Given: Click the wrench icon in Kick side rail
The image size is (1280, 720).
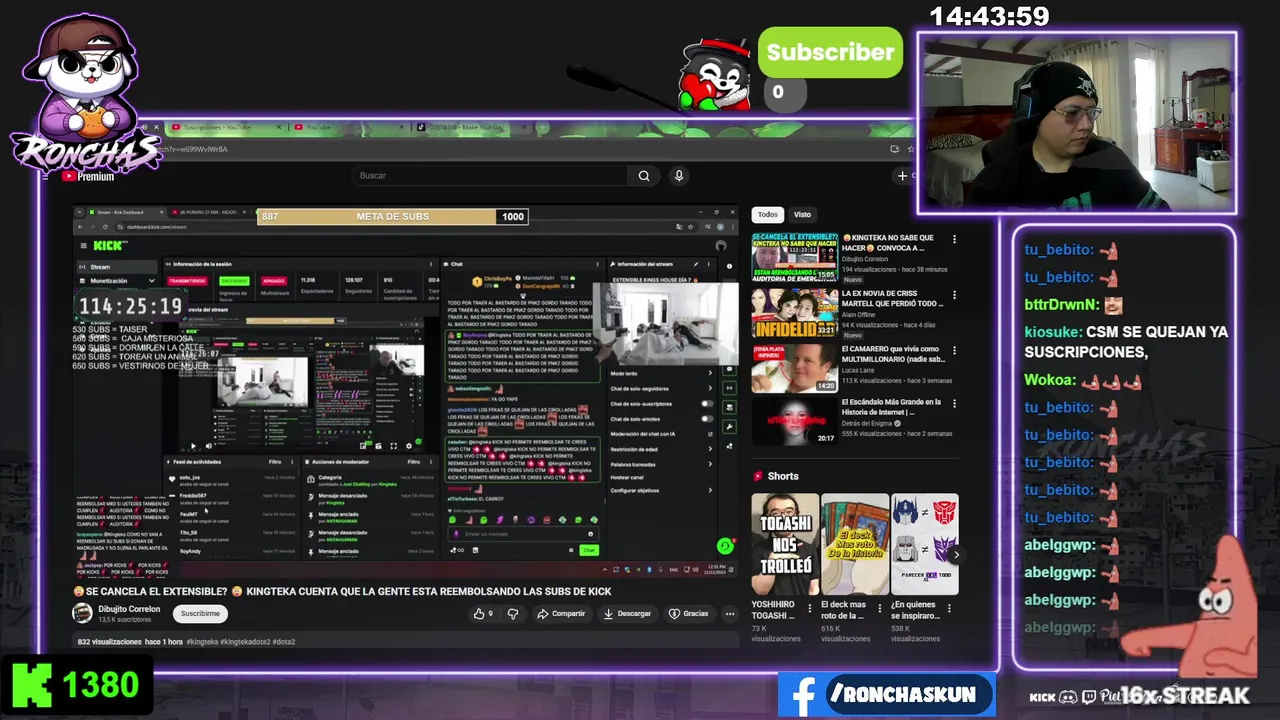Looking at the screenshot, I should 730,426.
